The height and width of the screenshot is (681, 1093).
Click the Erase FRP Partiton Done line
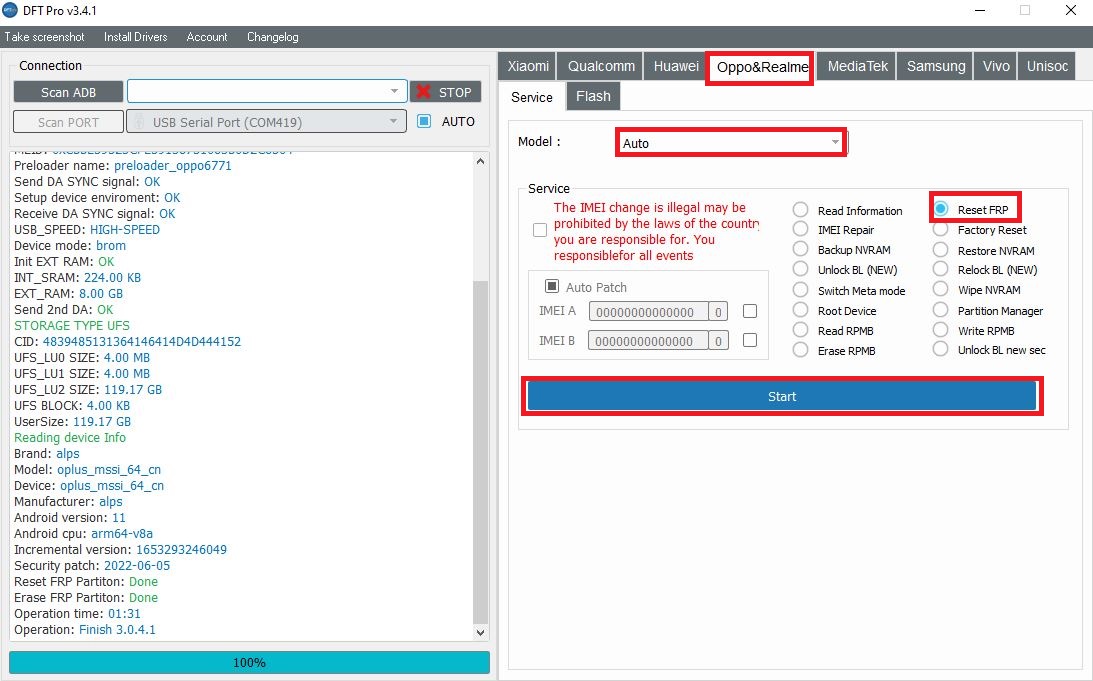pos(86,597)
